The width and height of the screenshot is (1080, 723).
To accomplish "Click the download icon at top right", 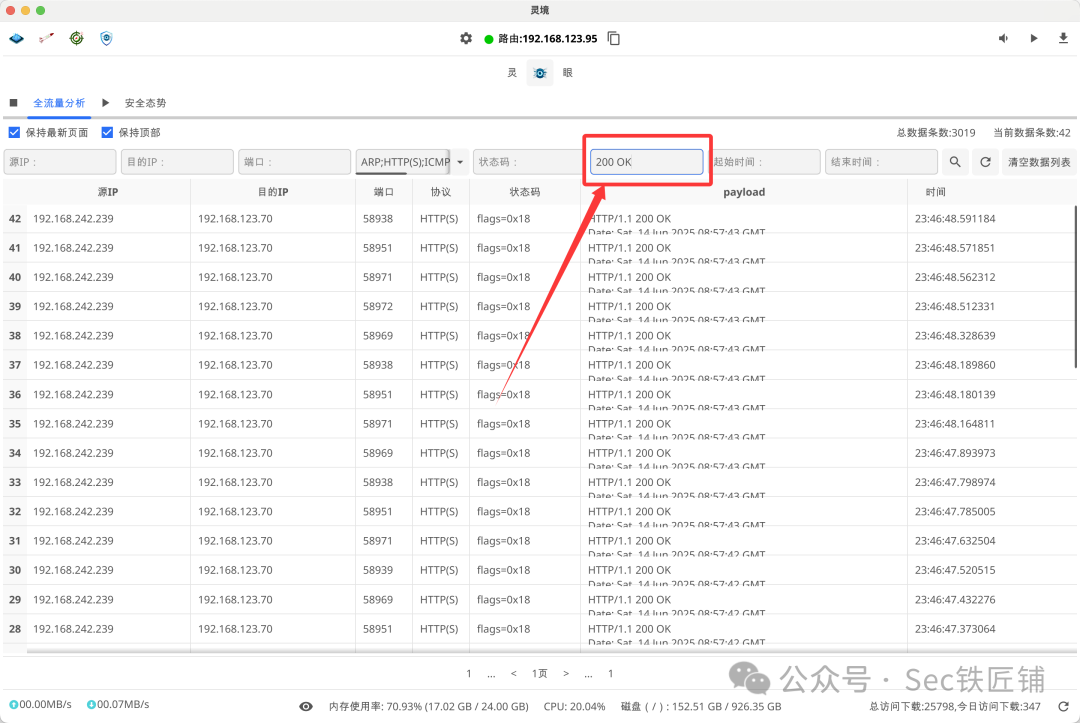I will (1063, 38).
